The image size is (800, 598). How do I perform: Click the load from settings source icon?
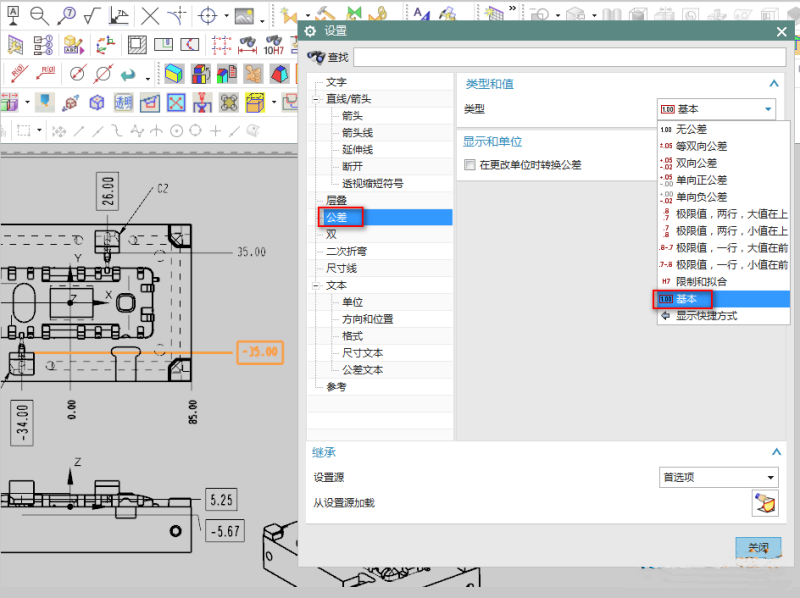(x=765, y=504)
